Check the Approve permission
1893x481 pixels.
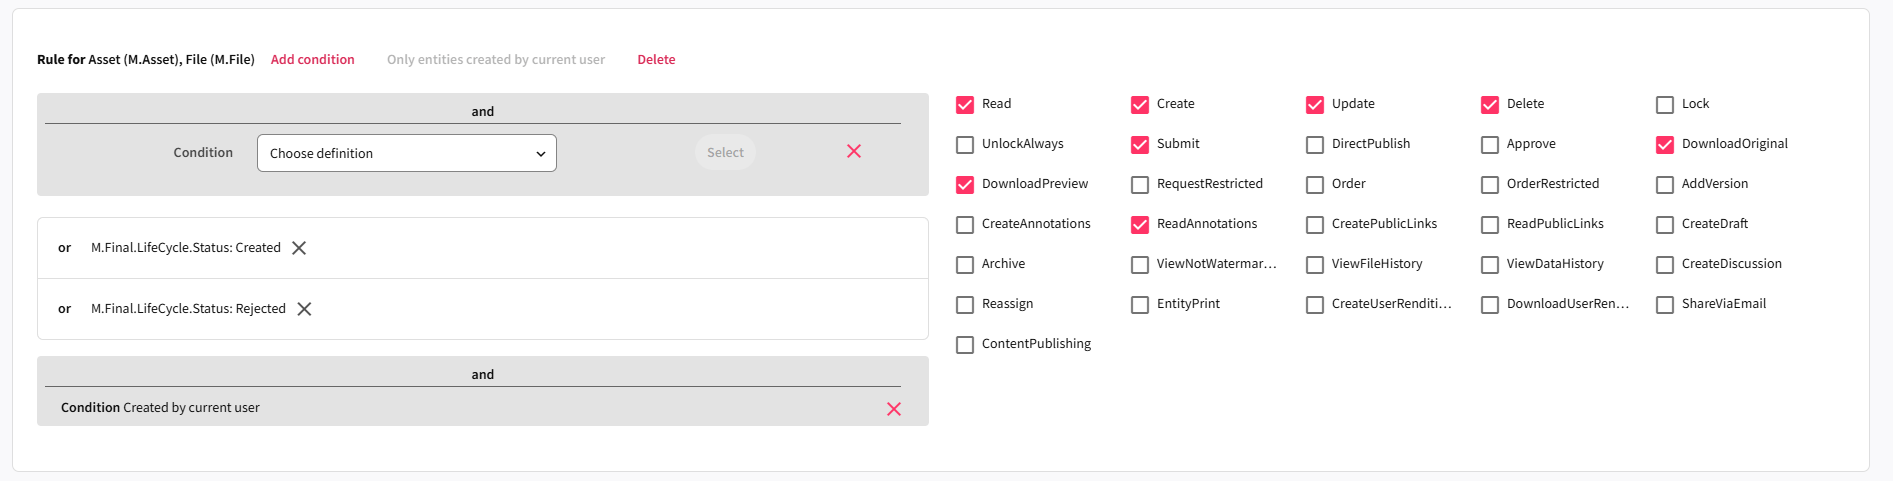1490,145
